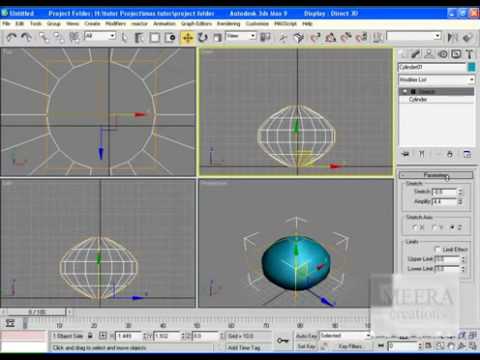Switch to the Modify command panel tab
Viewport: 480px width, 360px height.
pos(416,54)
